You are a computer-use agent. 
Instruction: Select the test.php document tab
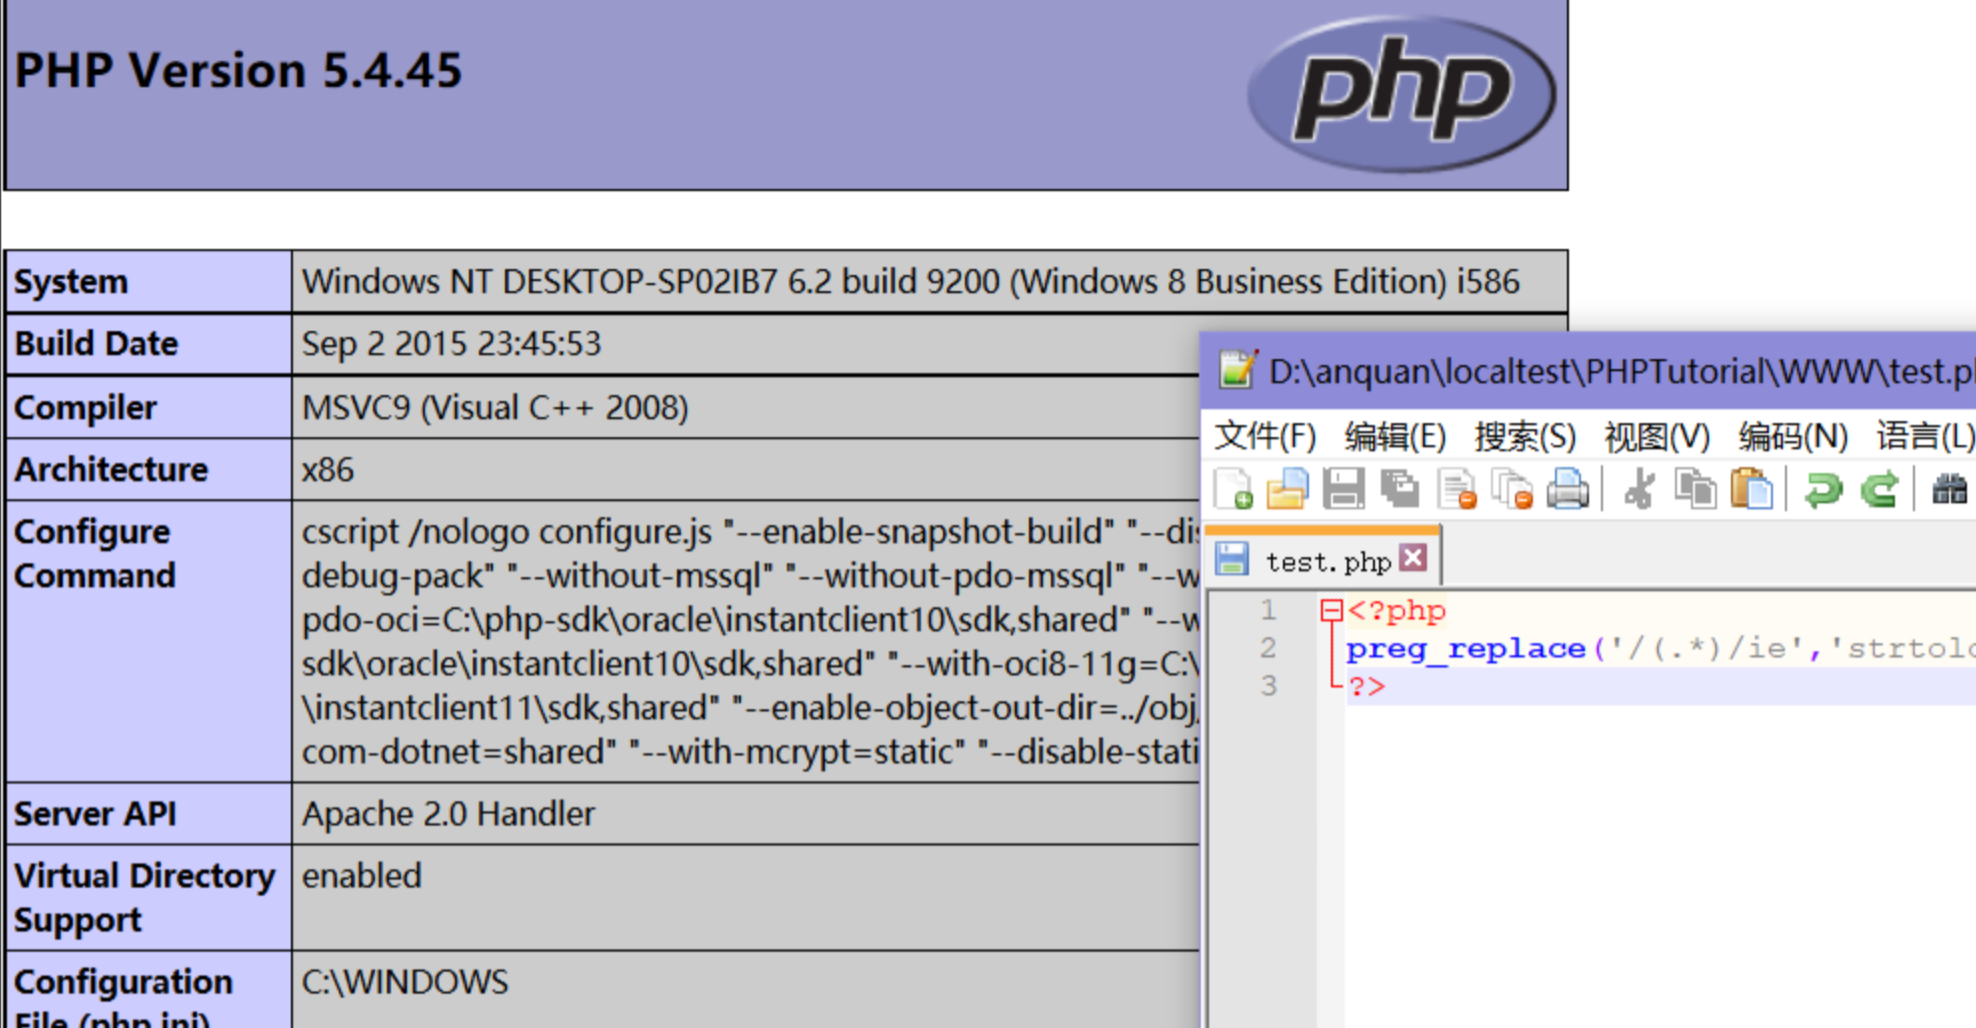[x=1324, y=559]
